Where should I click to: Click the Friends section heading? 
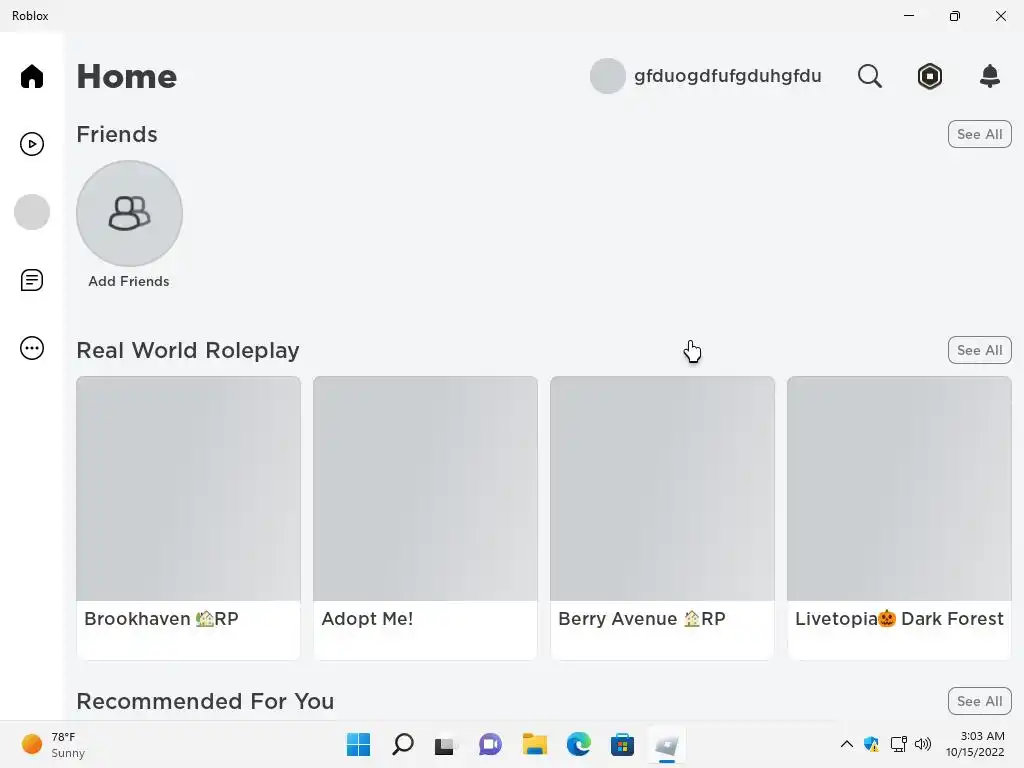coord(117,134)
